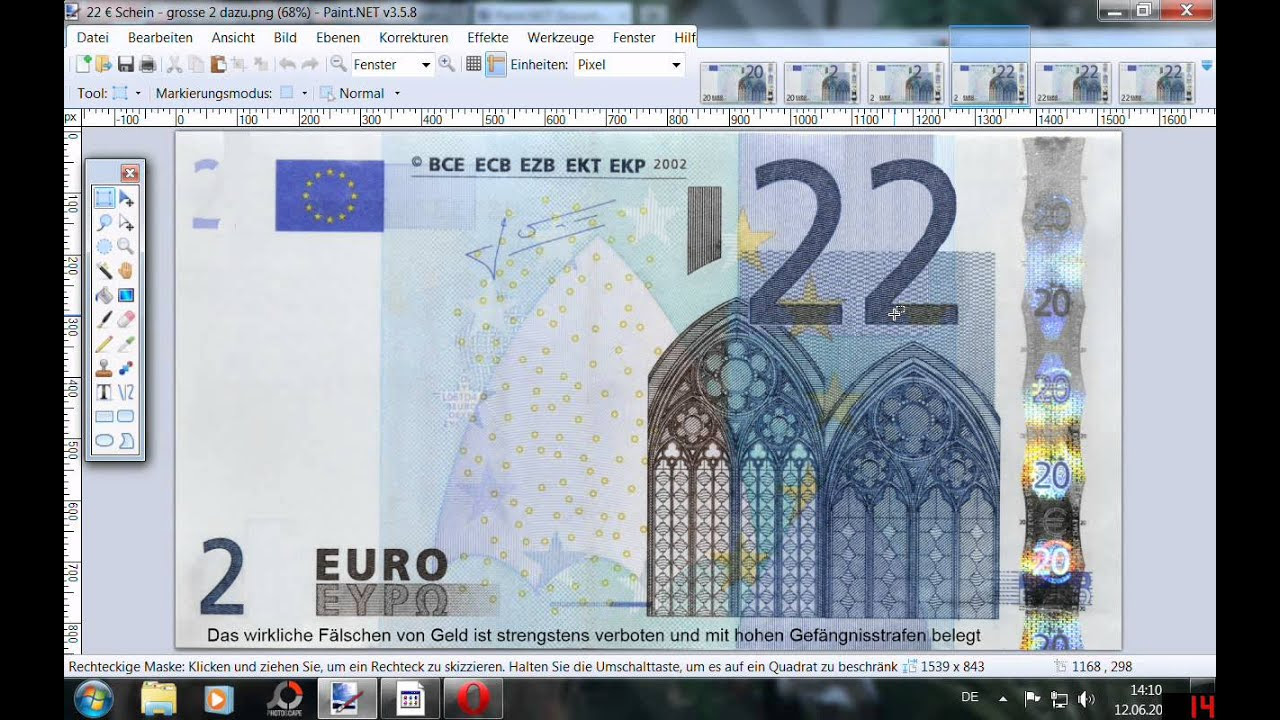Viewport: 1280px width, 720px height.
Task: Switch to the first image thumbnail
Action: pyautogui.click(x=738, y=83)
